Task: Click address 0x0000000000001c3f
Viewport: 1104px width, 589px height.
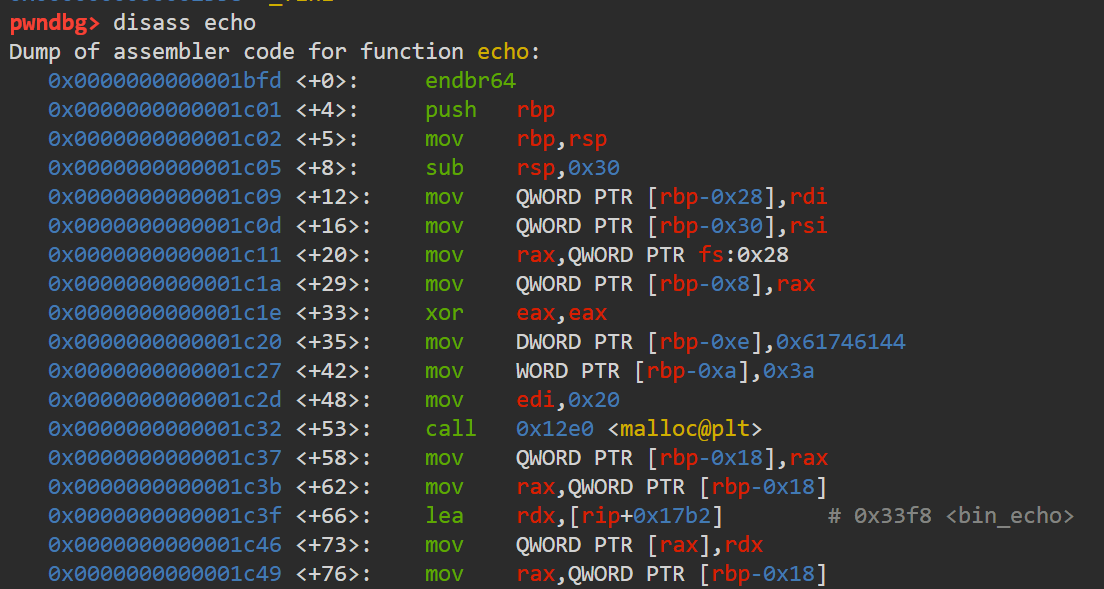Action: (x=165, y=516)
